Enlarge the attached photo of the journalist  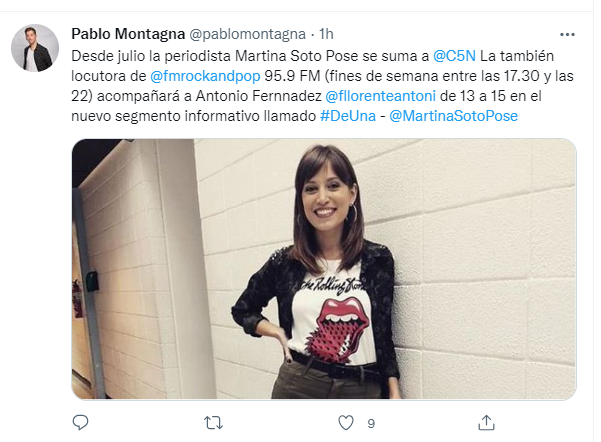click(x=324, y=269)
